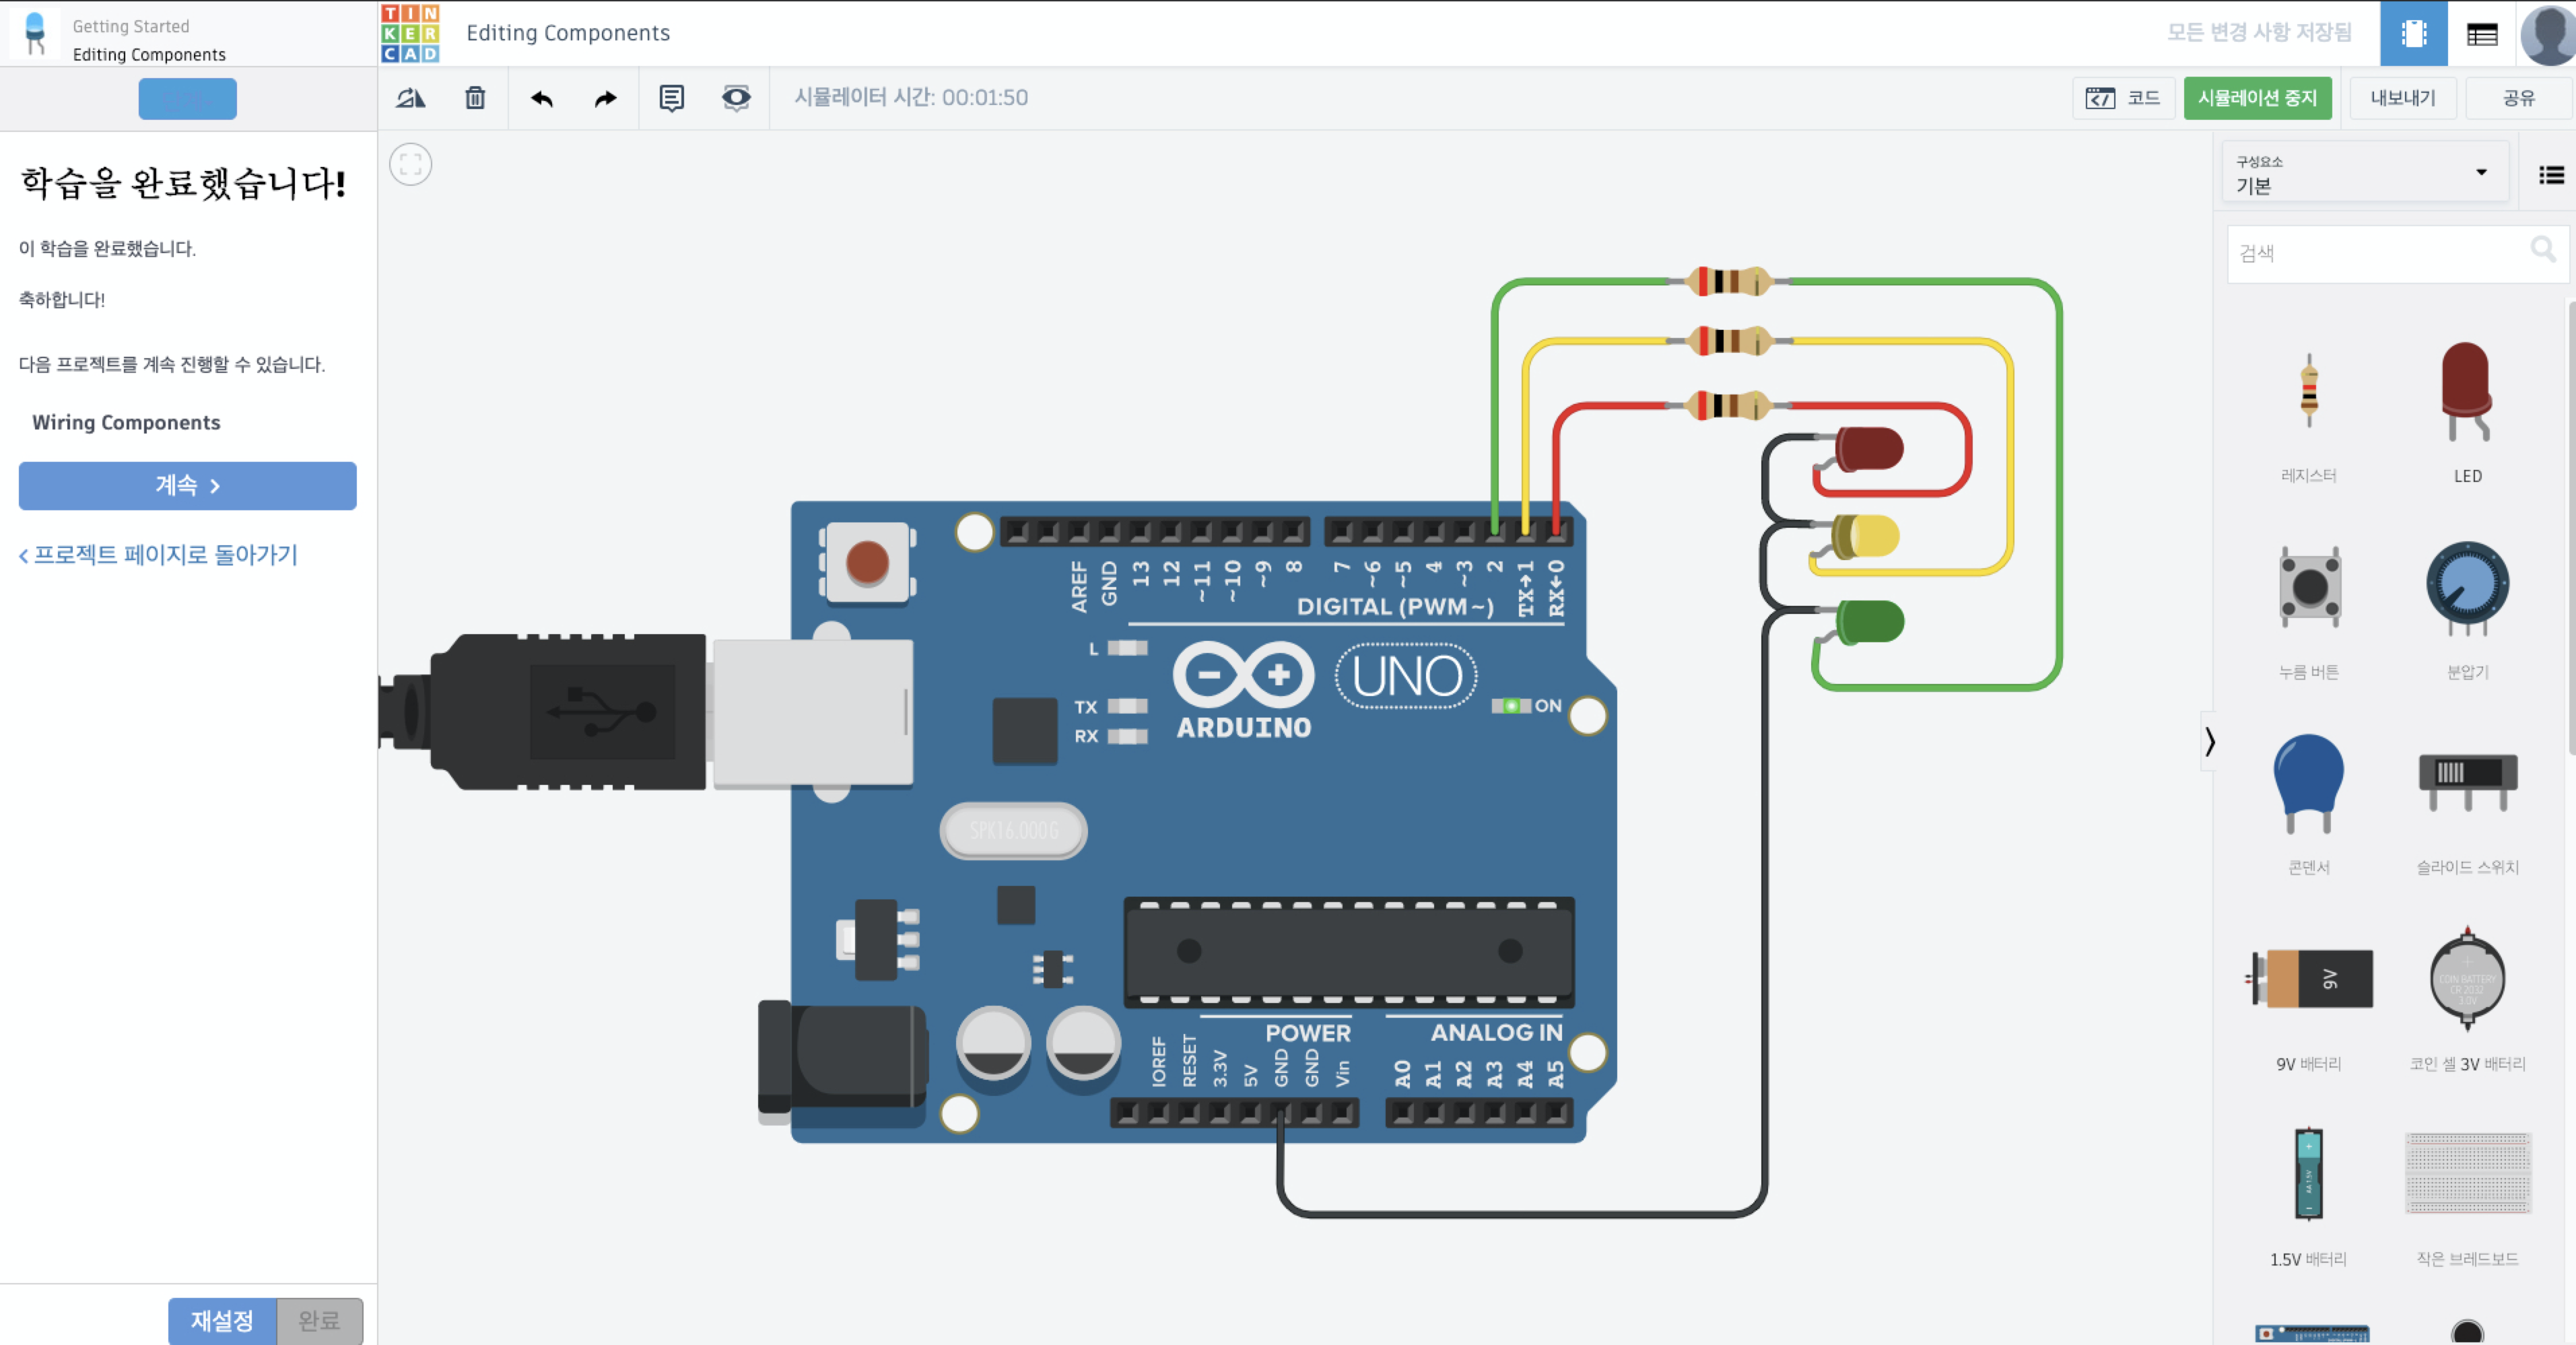This screenshot has height=1345, width=2576.
Task: Click the zoom to fit icon
Action: pyautogui.click(x=411, y=165)
